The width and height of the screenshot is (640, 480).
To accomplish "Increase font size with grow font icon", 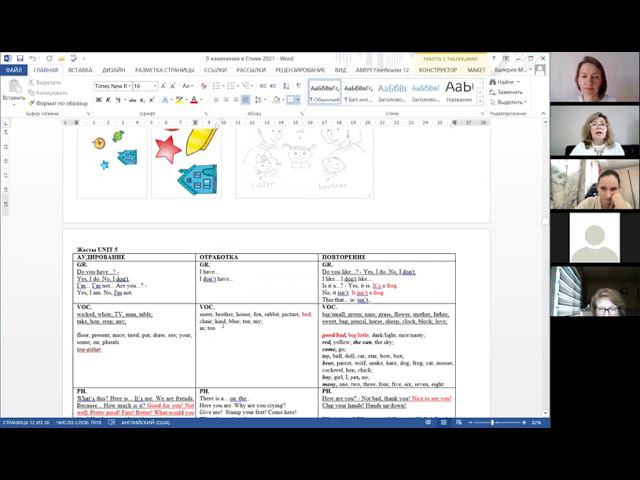I will coord(163,86).
